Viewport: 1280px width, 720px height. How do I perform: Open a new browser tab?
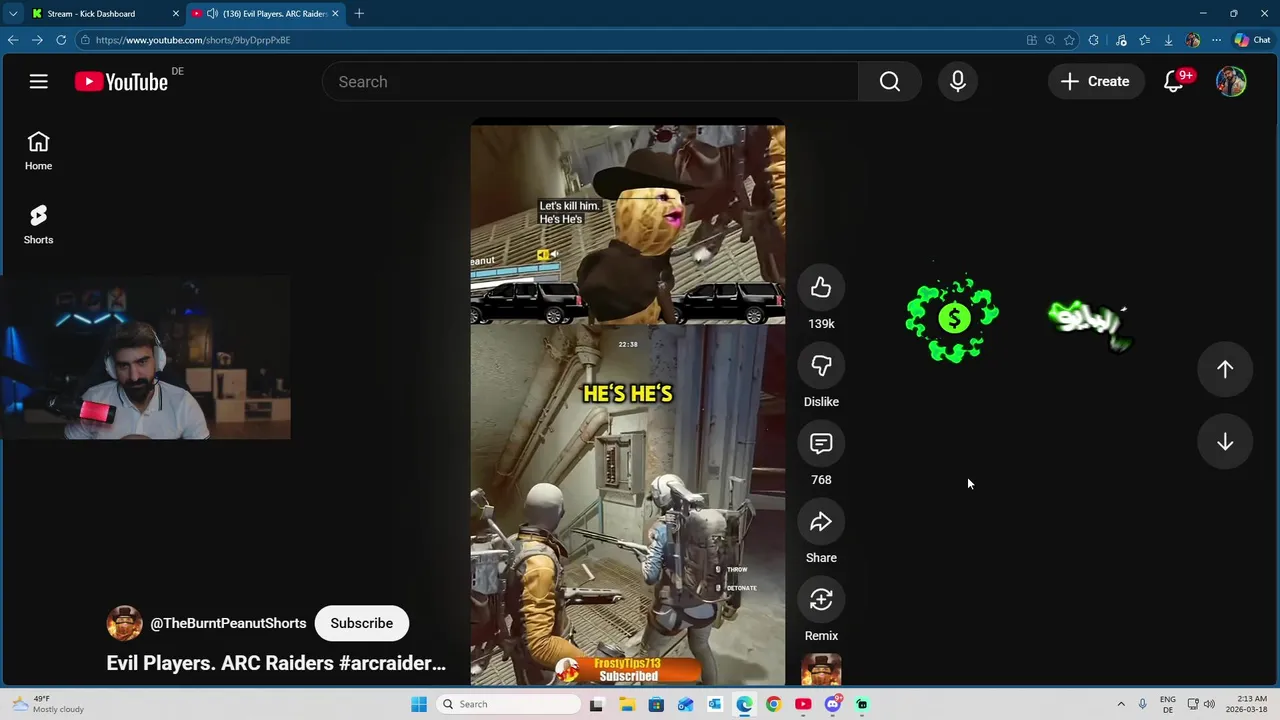pos(359,14)
